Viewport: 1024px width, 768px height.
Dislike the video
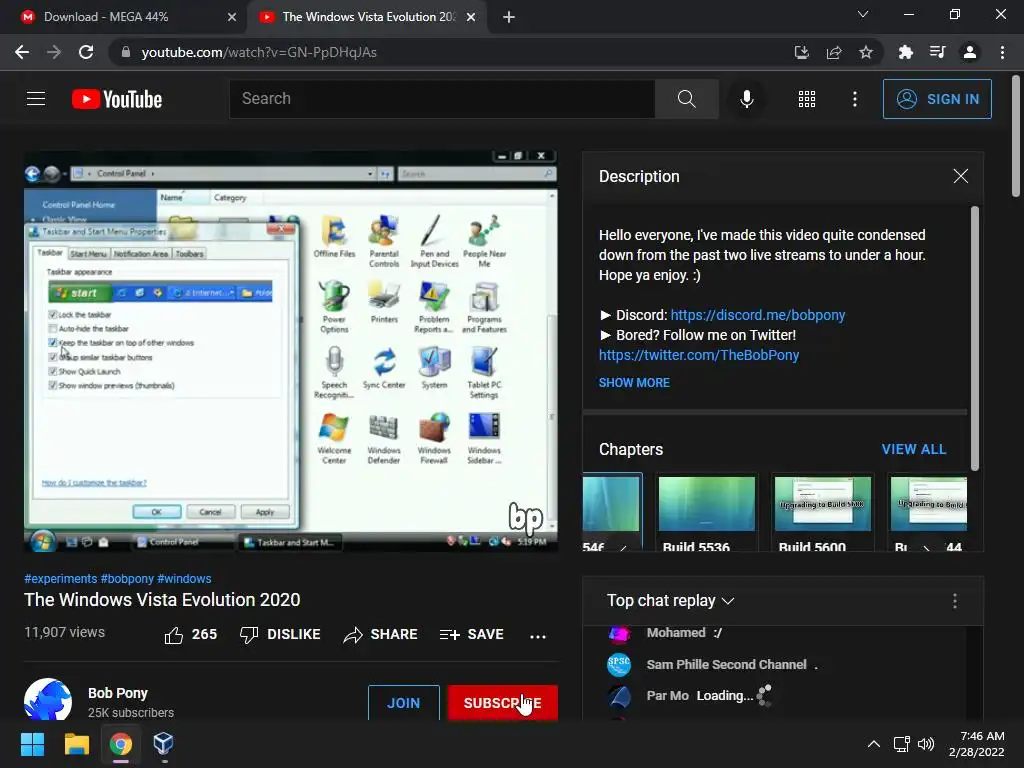280,634
